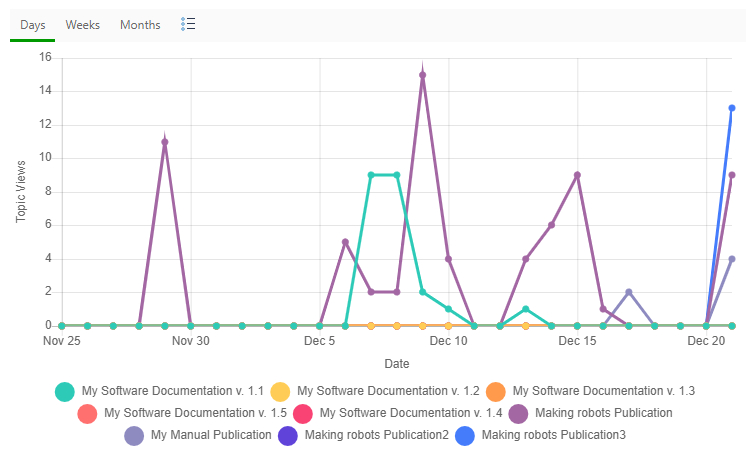
Task: Click the v. 1.4 pink legend circle
Action: 304,413
